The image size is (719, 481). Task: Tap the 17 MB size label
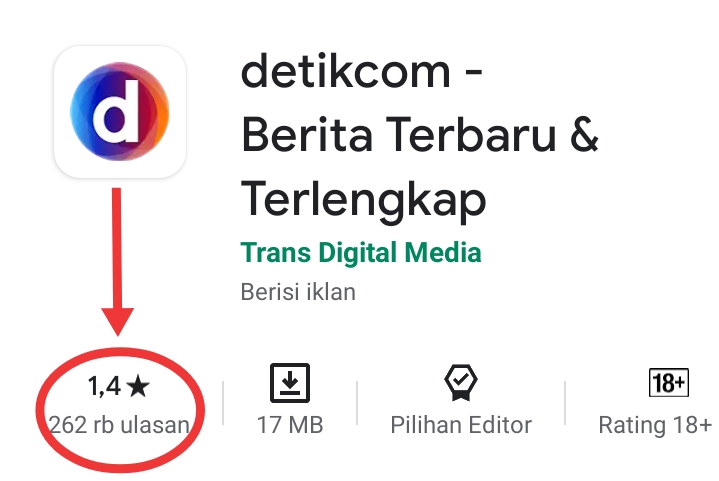tap(290, 425)
